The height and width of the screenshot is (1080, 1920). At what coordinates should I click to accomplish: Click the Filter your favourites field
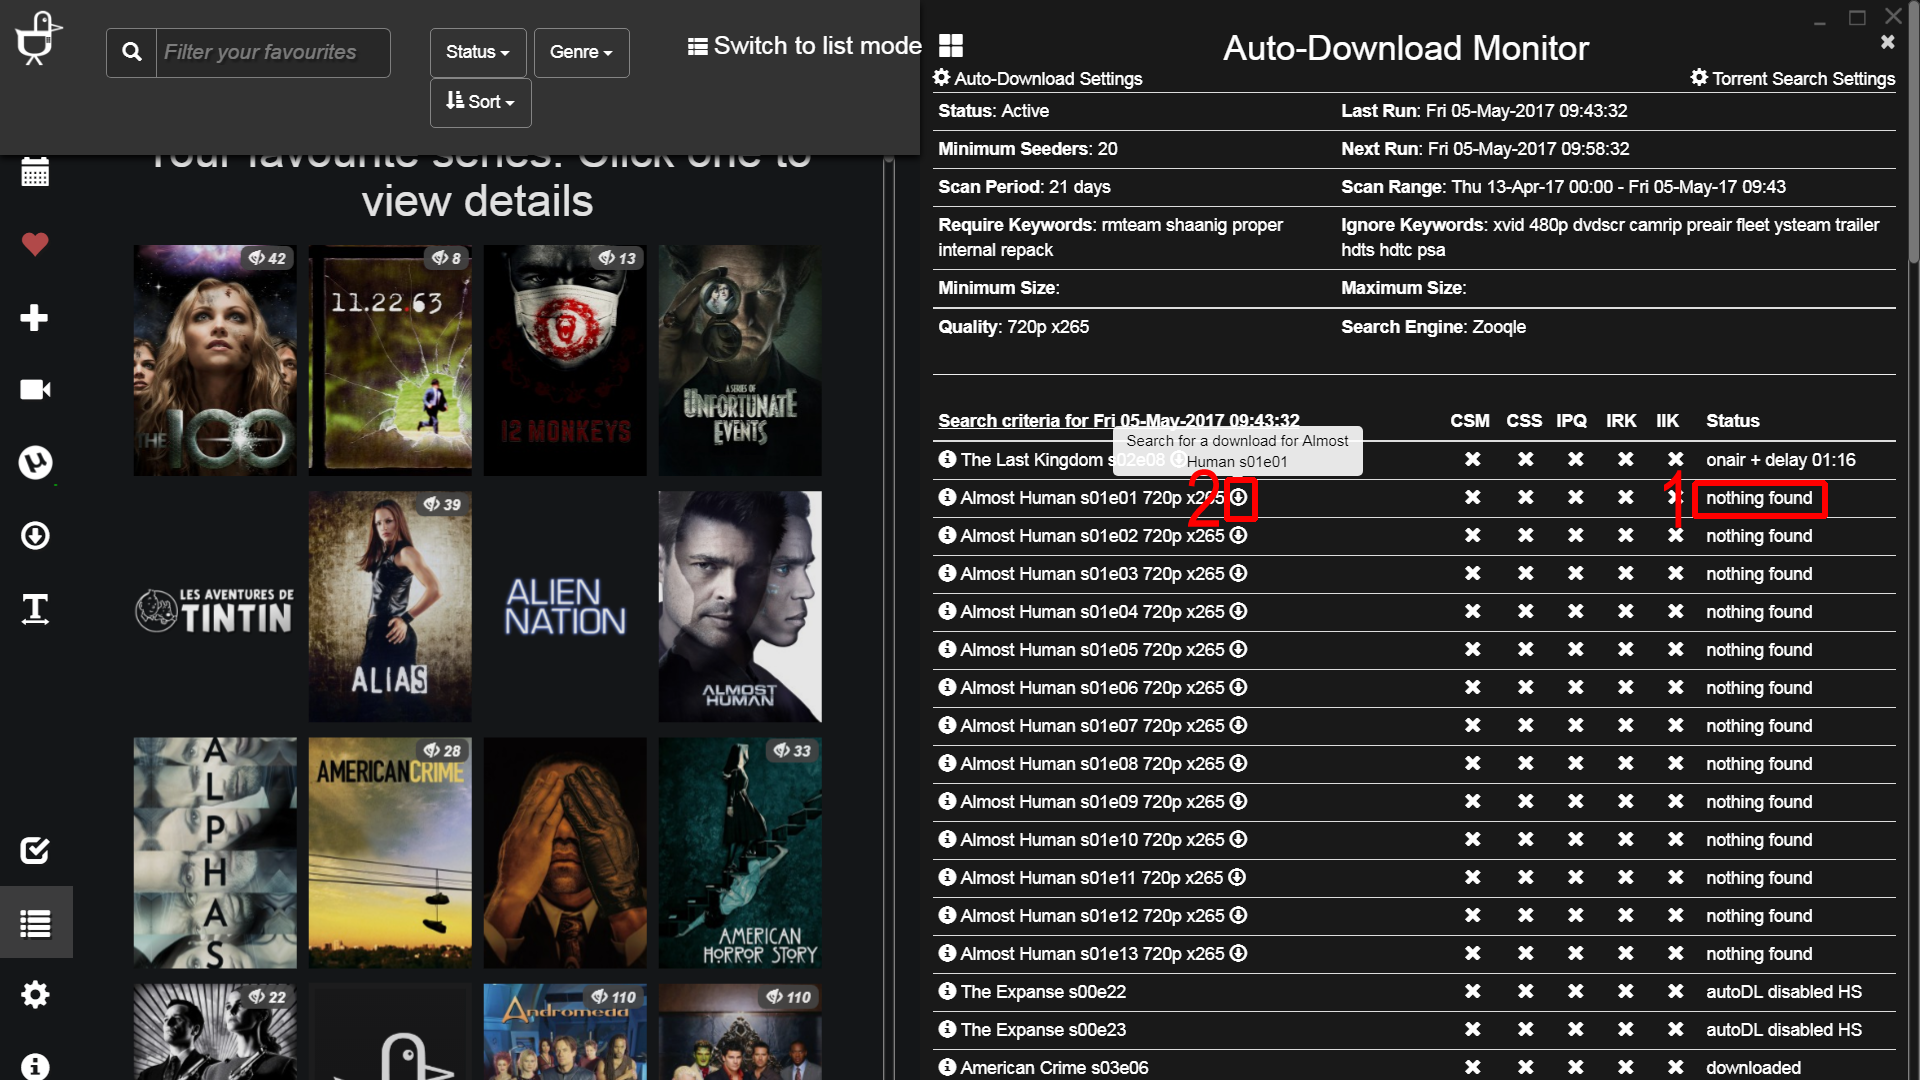pyautogui.click(x=273, y=52)
